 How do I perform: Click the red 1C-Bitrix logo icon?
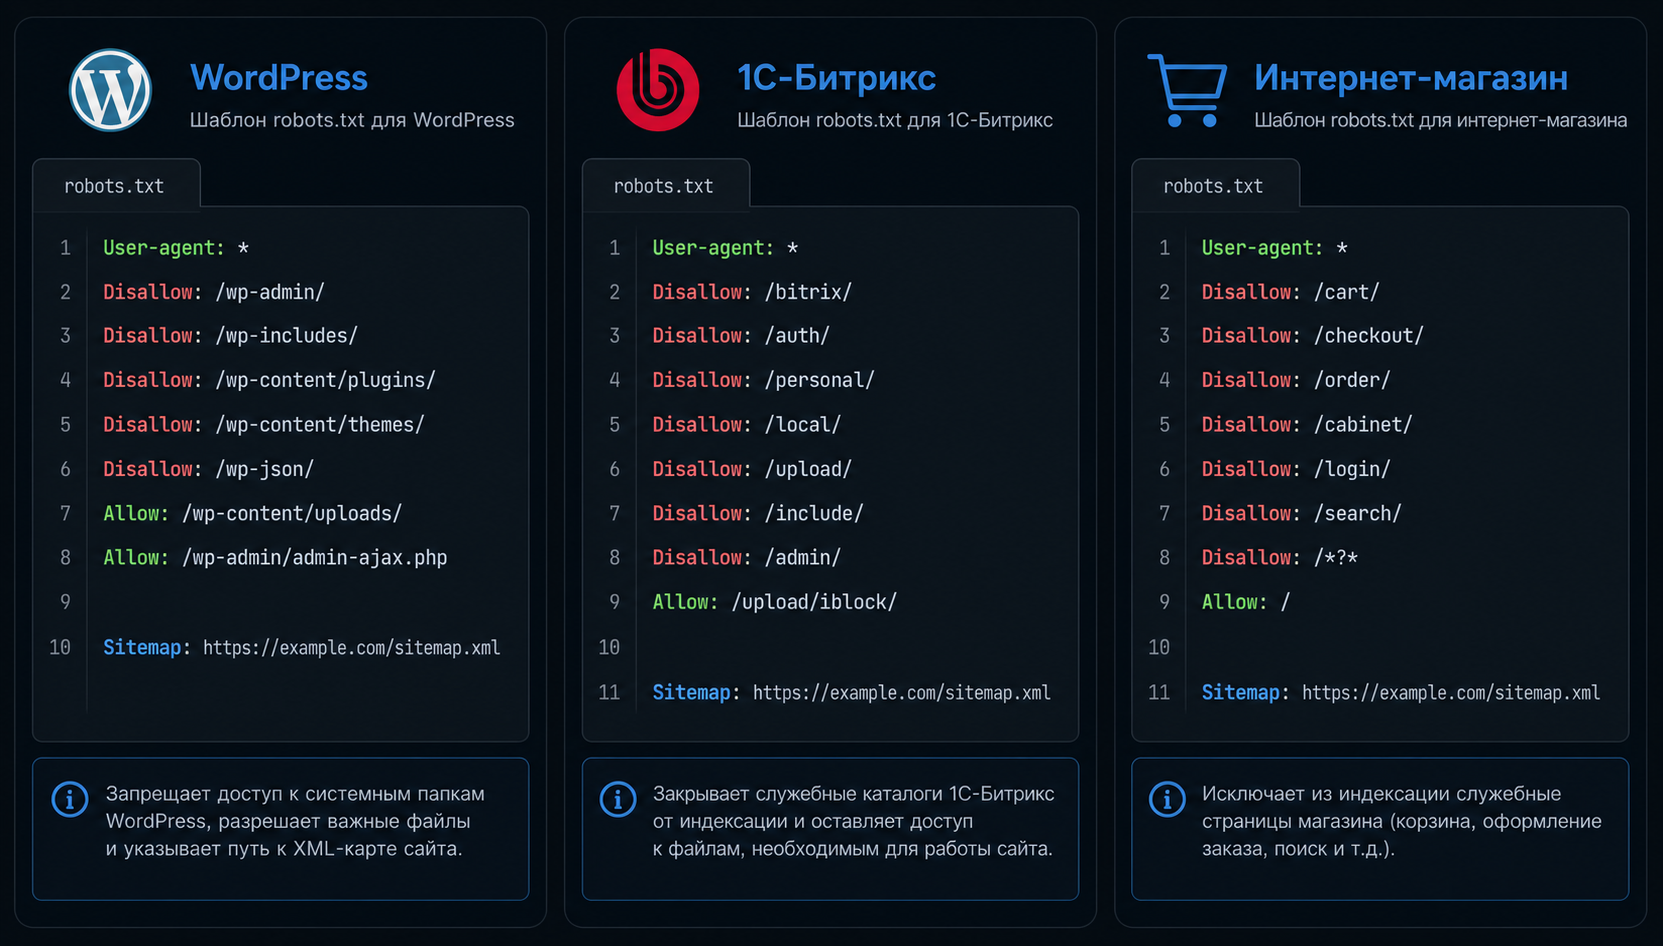(x=658, y=90)
